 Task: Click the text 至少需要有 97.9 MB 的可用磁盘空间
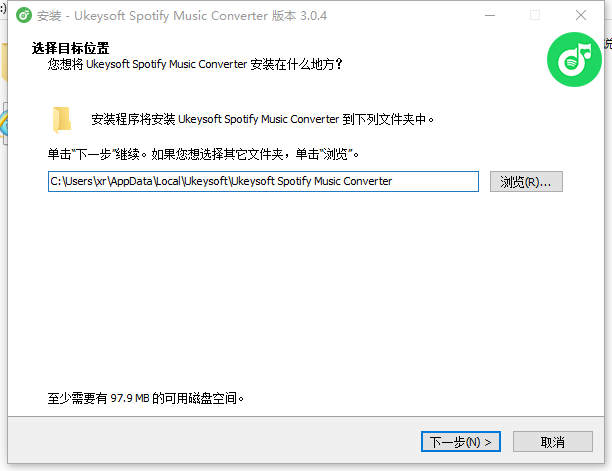click(146, 398)
